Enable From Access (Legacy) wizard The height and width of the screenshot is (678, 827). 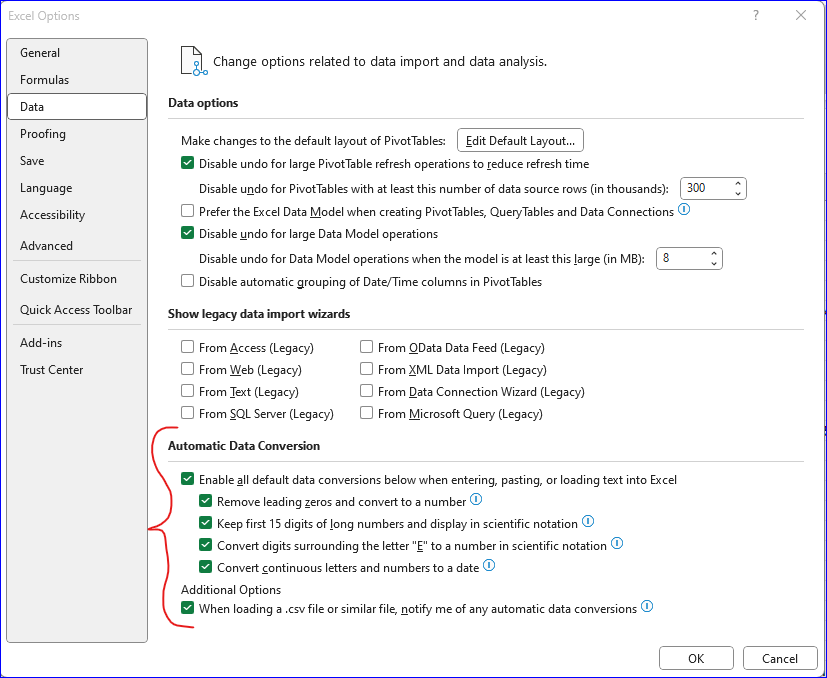[x=187, y=347]
